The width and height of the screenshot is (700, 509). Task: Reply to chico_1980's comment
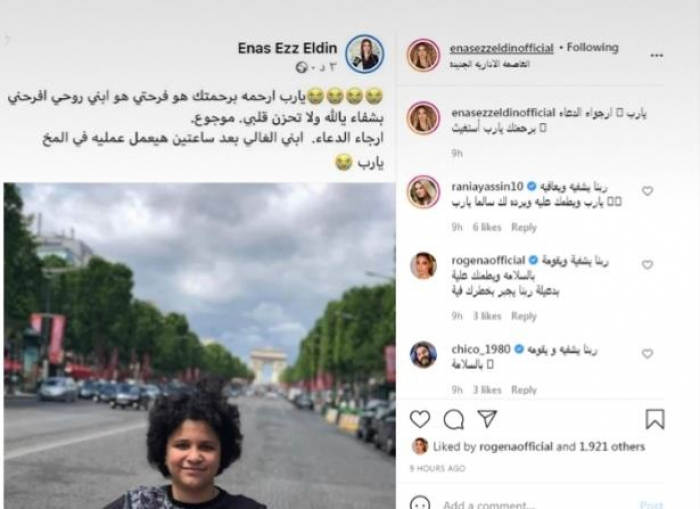pos(524,390)
